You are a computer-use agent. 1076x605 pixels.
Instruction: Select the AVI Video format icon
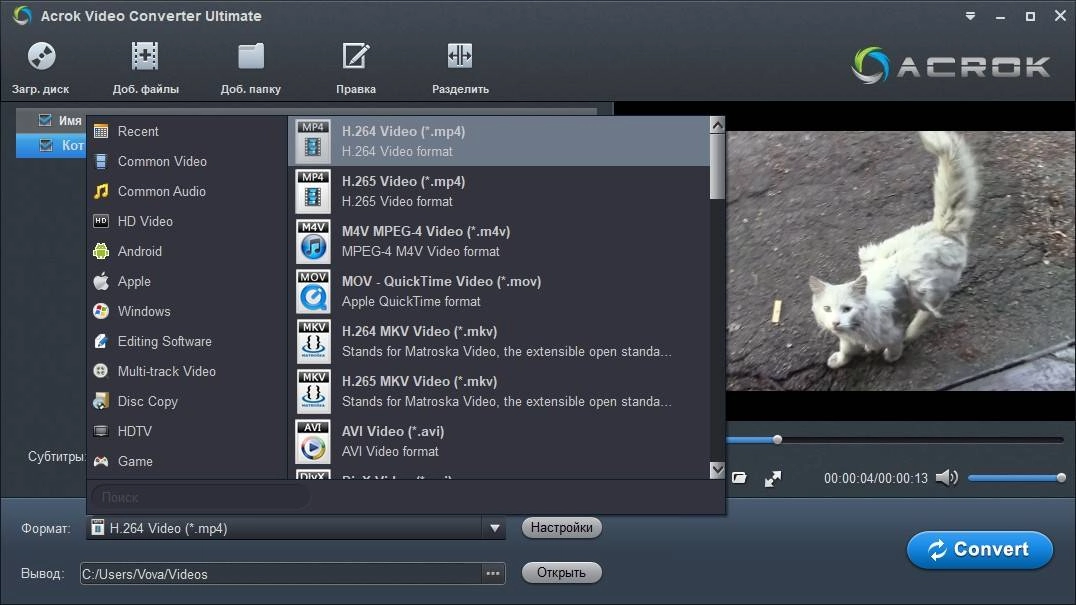click(313, 441)
